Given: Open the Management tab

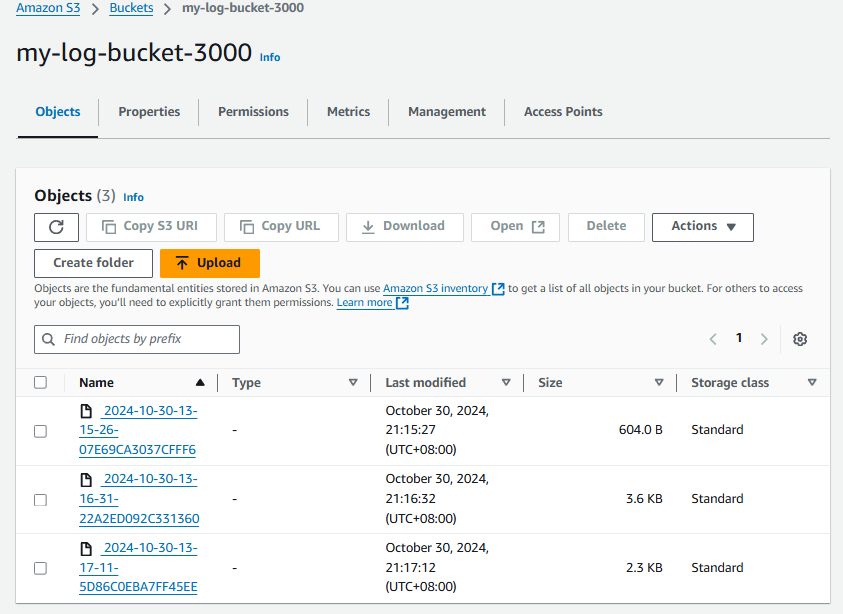Looking at the screenshot, I should coord(446,111).
